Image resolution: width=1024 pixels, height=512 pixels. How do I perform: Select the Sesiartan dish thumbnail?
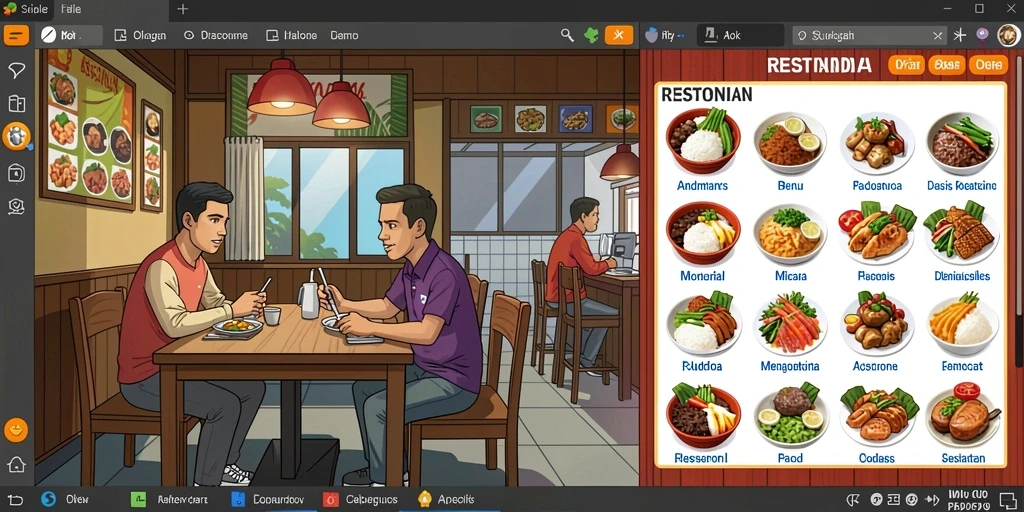pyautogui.click(x=962, y=413)
